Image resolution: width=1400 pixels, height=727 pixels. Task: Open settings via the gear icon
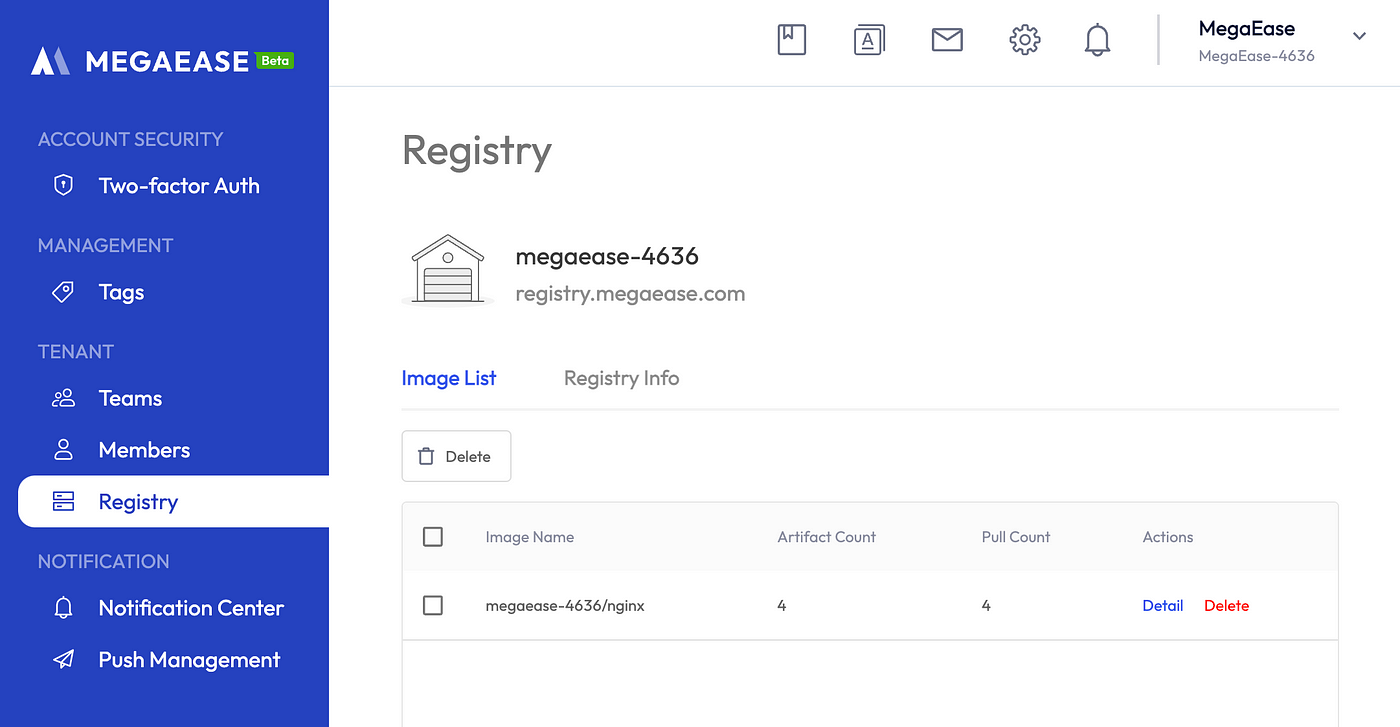pyautogui.click(x=1024, y=40)
